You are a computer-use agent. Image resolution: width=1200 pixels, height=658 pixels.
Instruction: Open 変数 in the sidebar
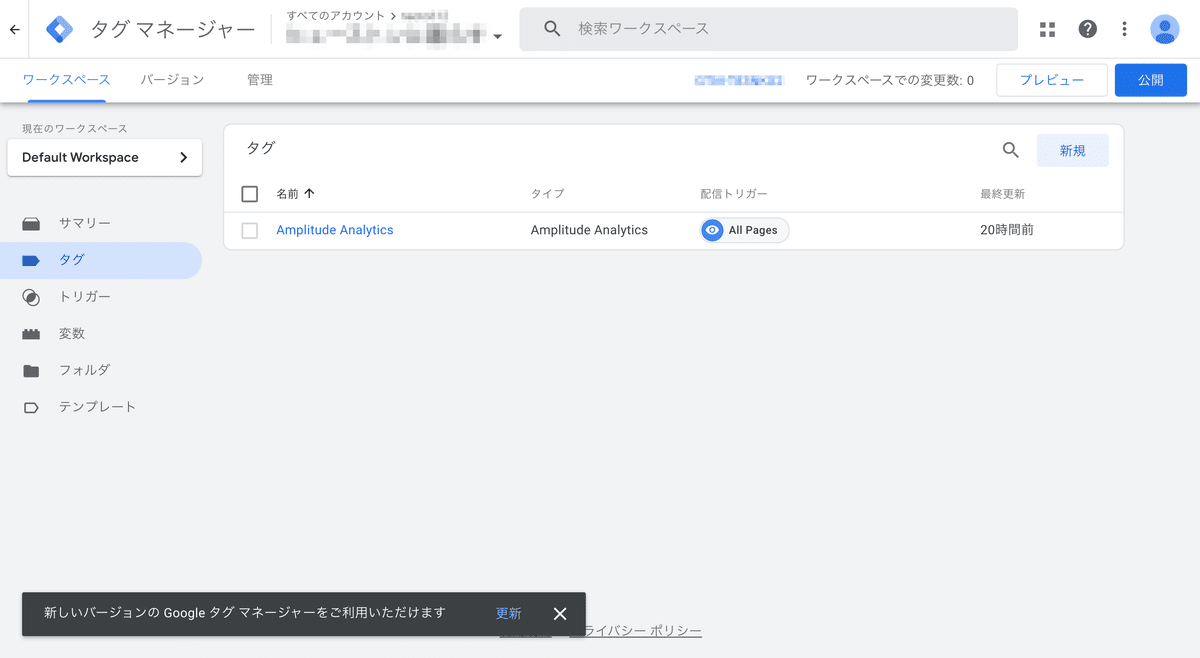click(x=100, y=334)
